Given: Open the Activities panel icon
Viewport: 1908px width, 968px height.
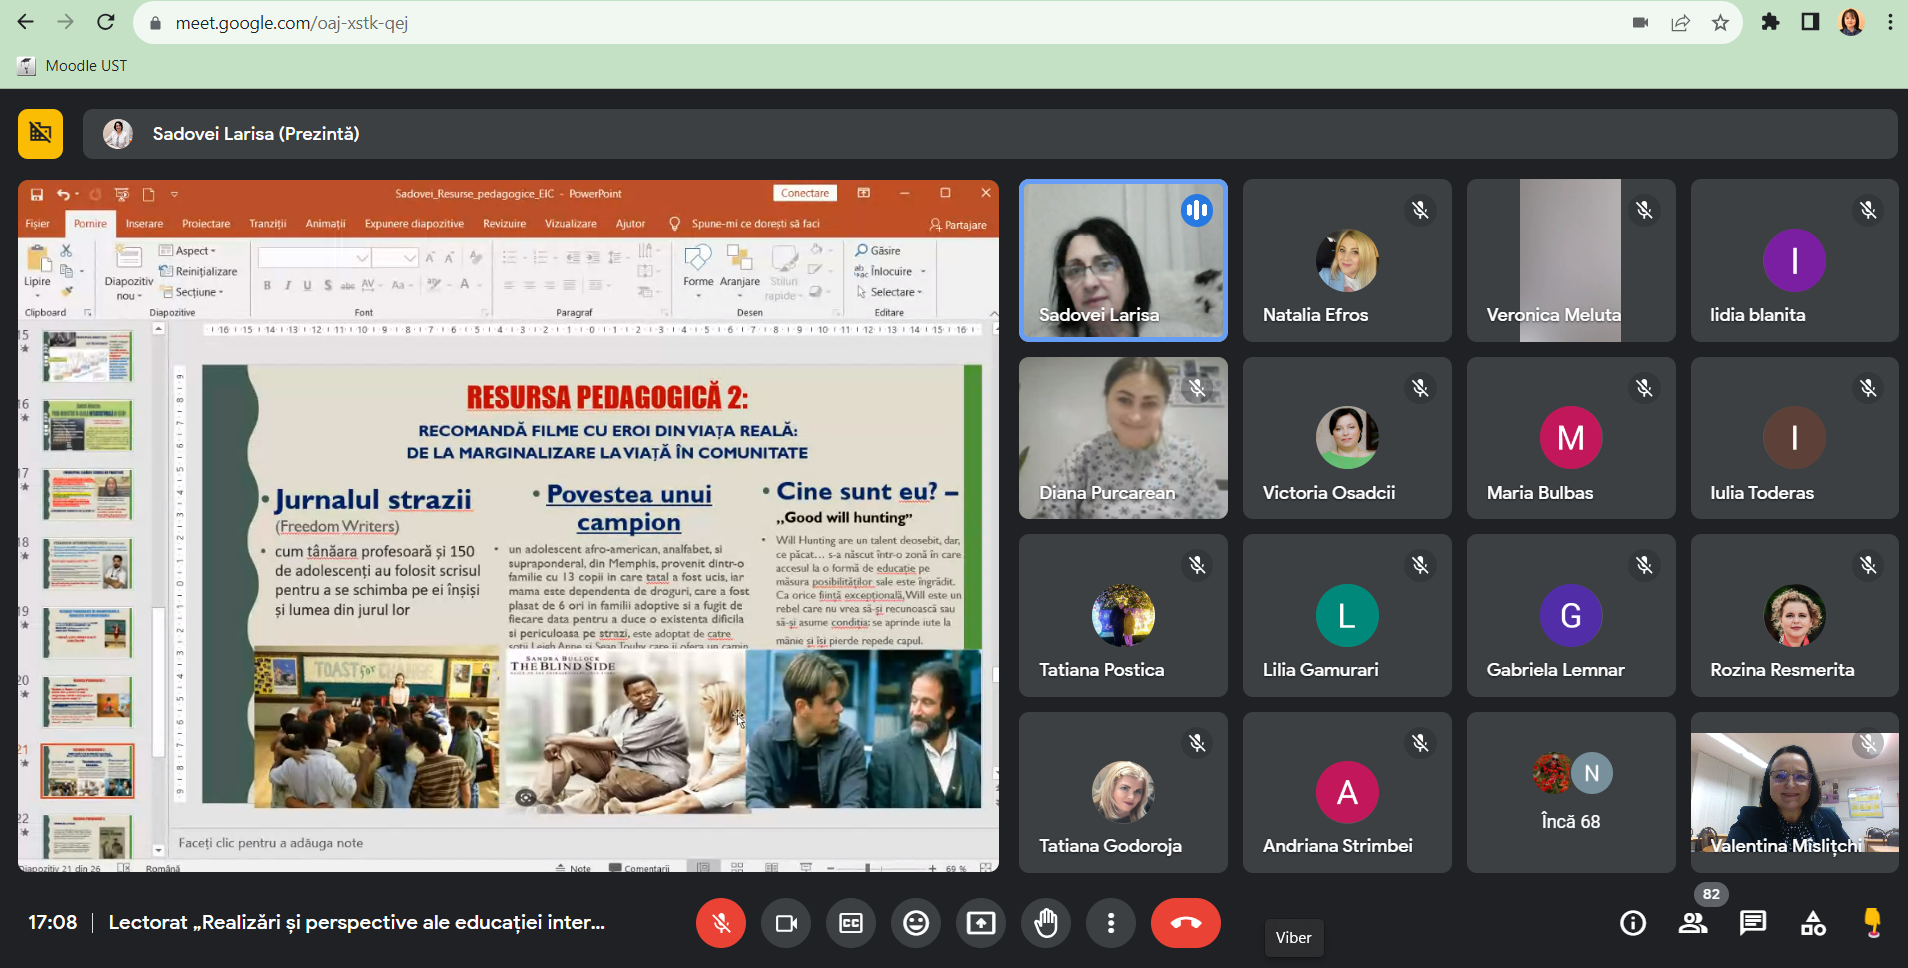Looking at the screenshot, I should 1813,923.
